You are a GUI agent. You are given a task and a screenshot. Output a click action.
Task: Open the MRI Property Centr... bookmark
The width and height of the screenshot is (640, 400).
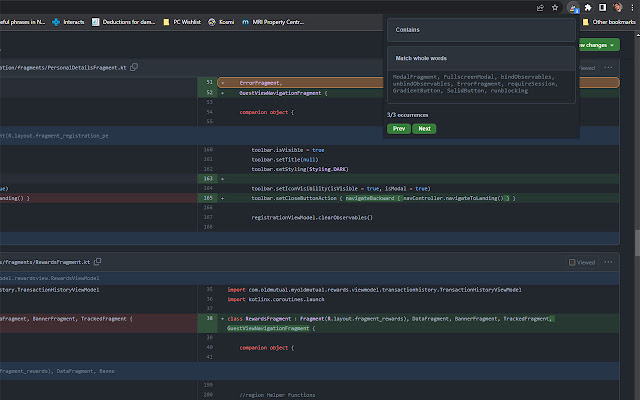click(273, 22)
